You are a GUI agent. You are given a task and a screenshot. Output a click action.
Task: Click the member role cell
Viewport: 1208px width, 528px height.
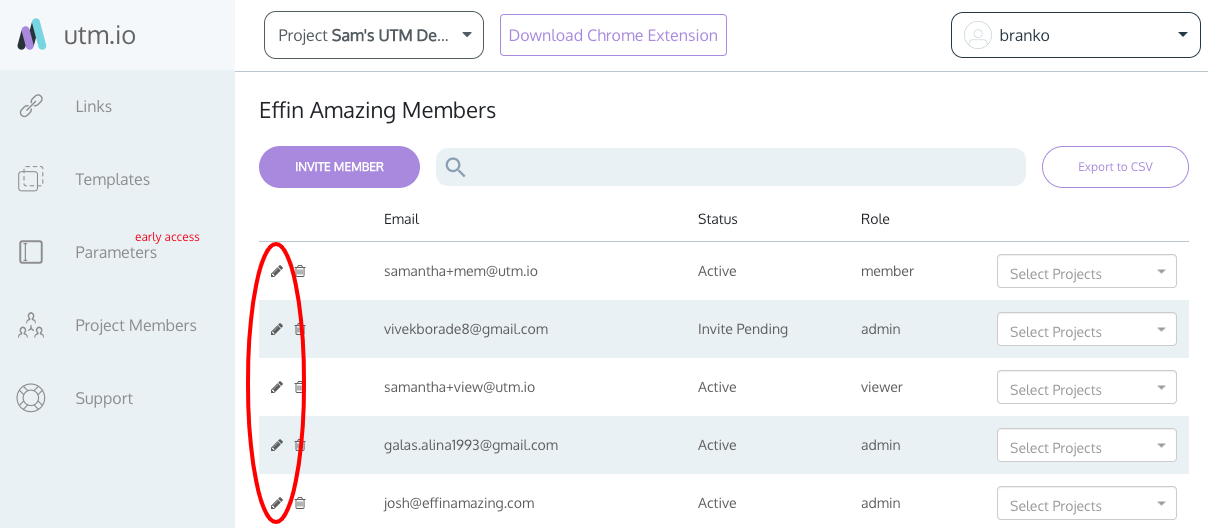(887, 271)
